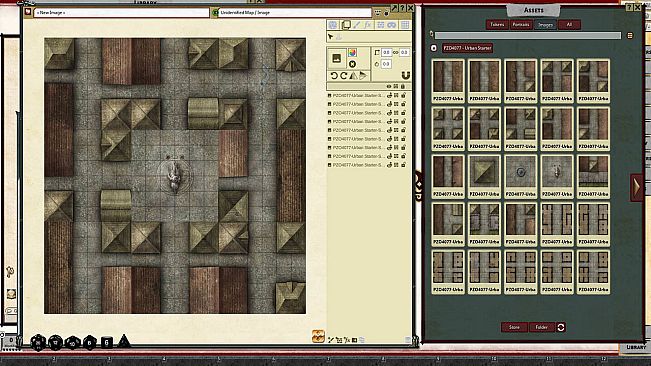Screen dimensions: 651x366
Task: Switch to All tab in Assets
Action: click(569, 24)
